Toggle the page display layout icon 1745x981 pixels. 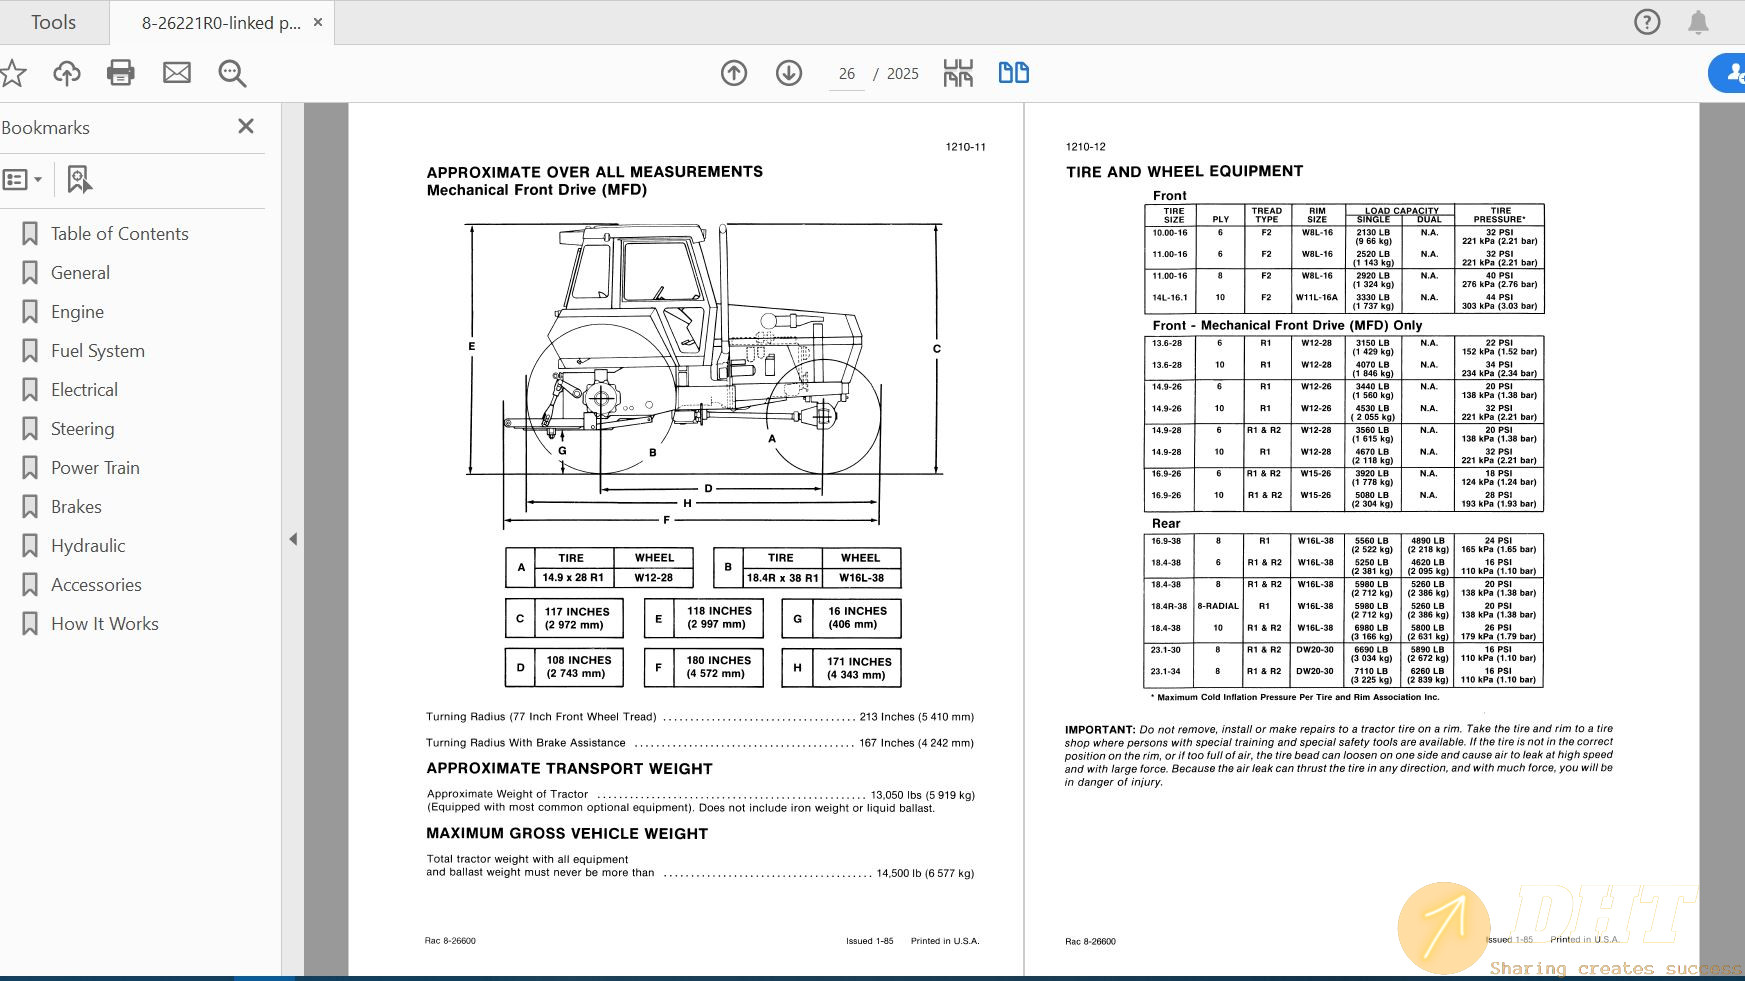click(957, 72)
